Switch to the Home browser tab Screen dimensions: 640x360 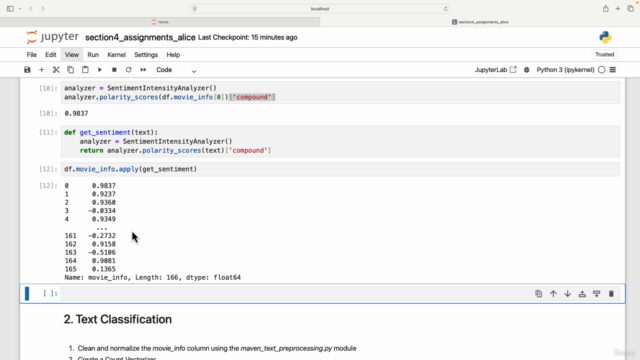click(160, 22)
